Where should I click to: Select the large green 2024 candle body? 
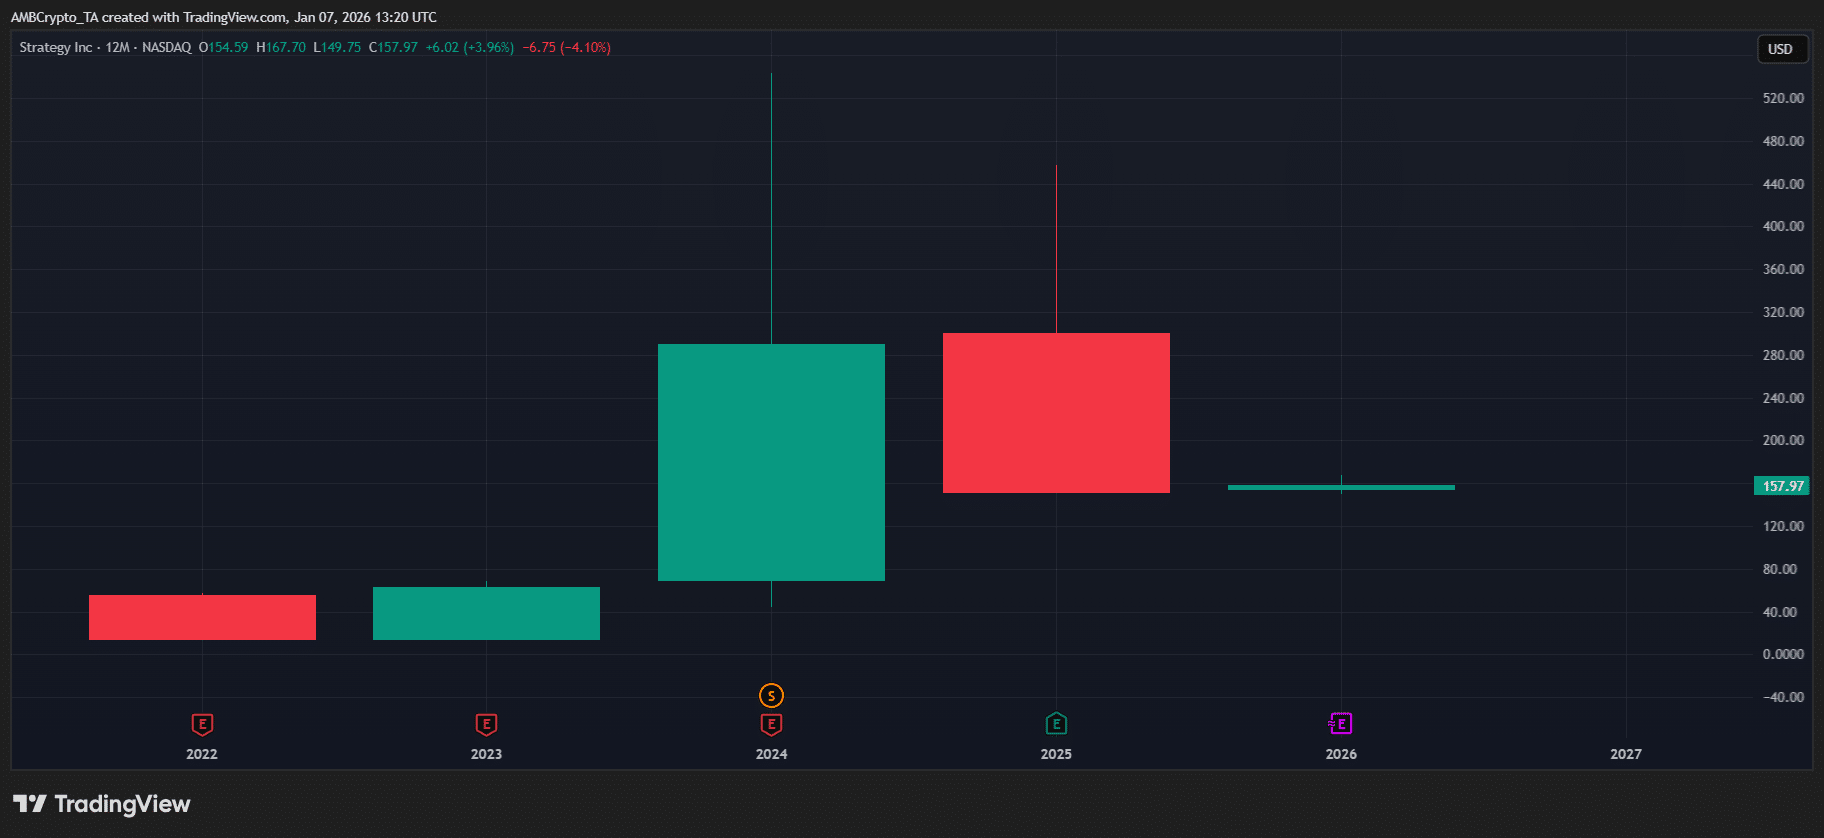point(771,462)
